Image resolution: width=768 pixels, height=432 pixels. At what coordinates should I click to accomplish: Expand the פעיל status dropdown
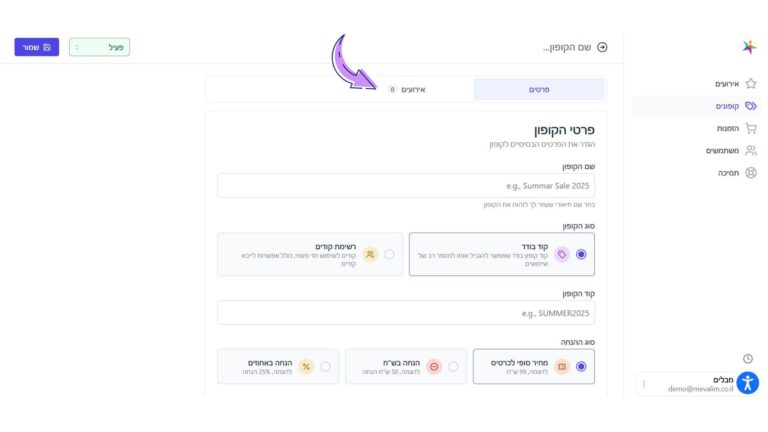[x=99, y=47]
